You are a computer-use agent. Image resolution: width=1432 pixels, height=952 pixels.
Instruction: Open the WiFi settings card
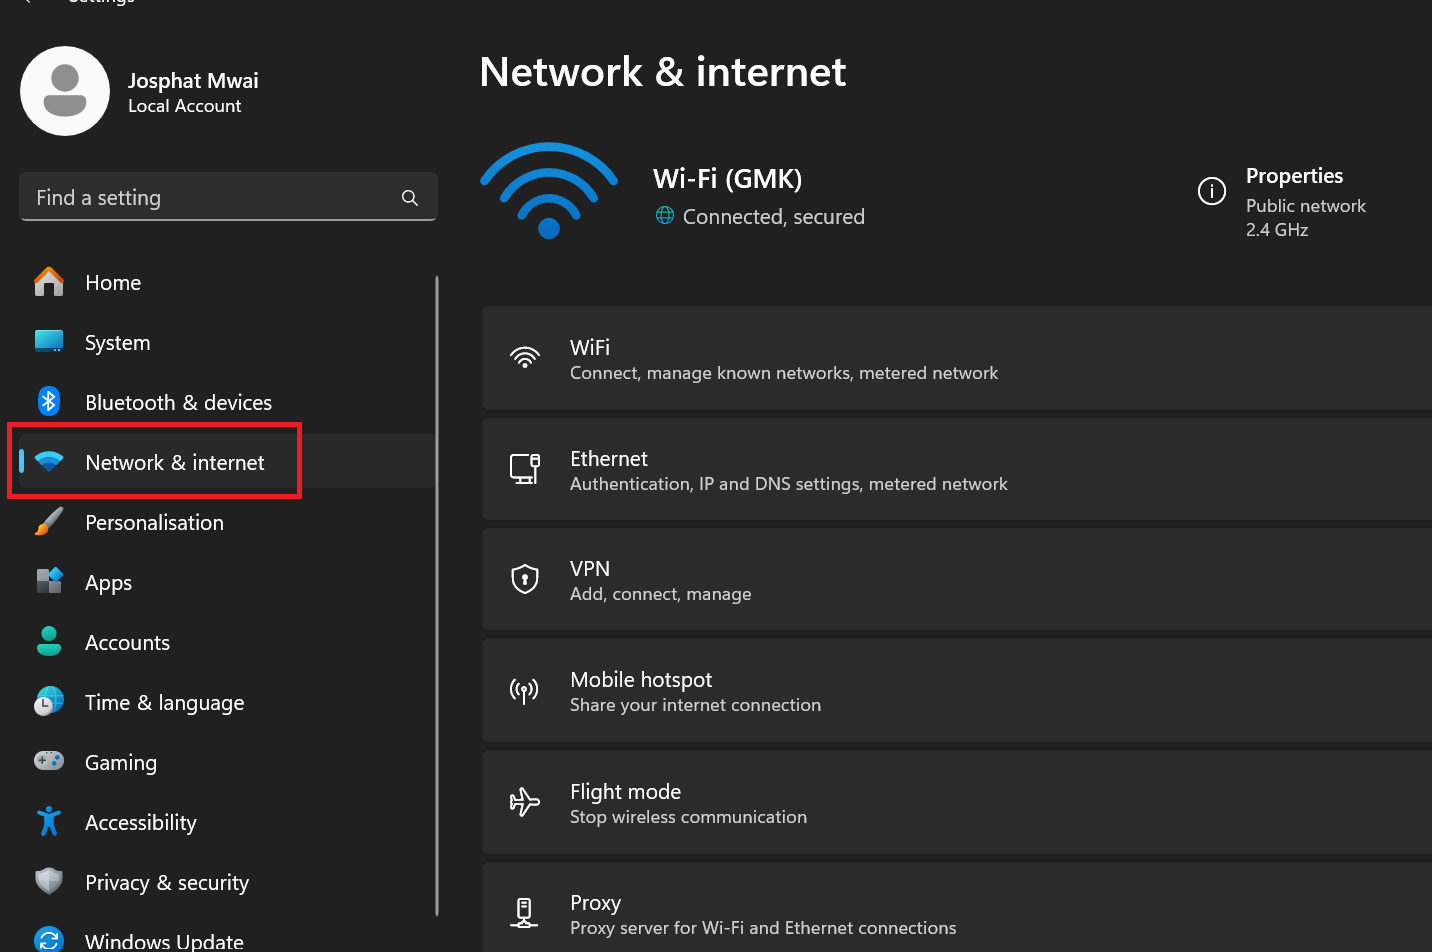click(x=957, y=358)
